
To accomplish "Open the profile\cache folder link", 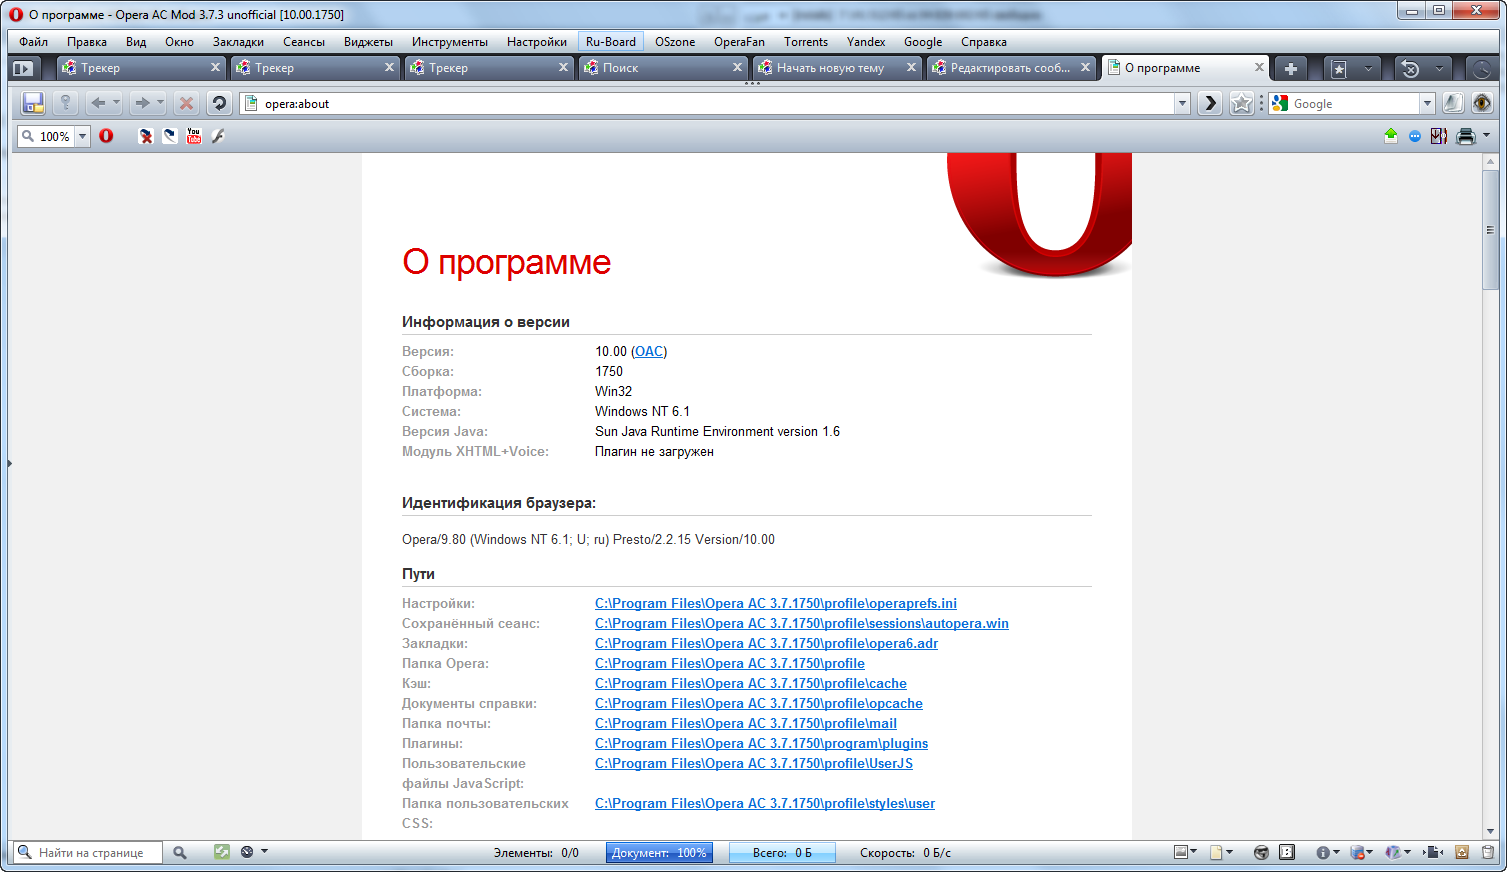I will click(751, 683).
